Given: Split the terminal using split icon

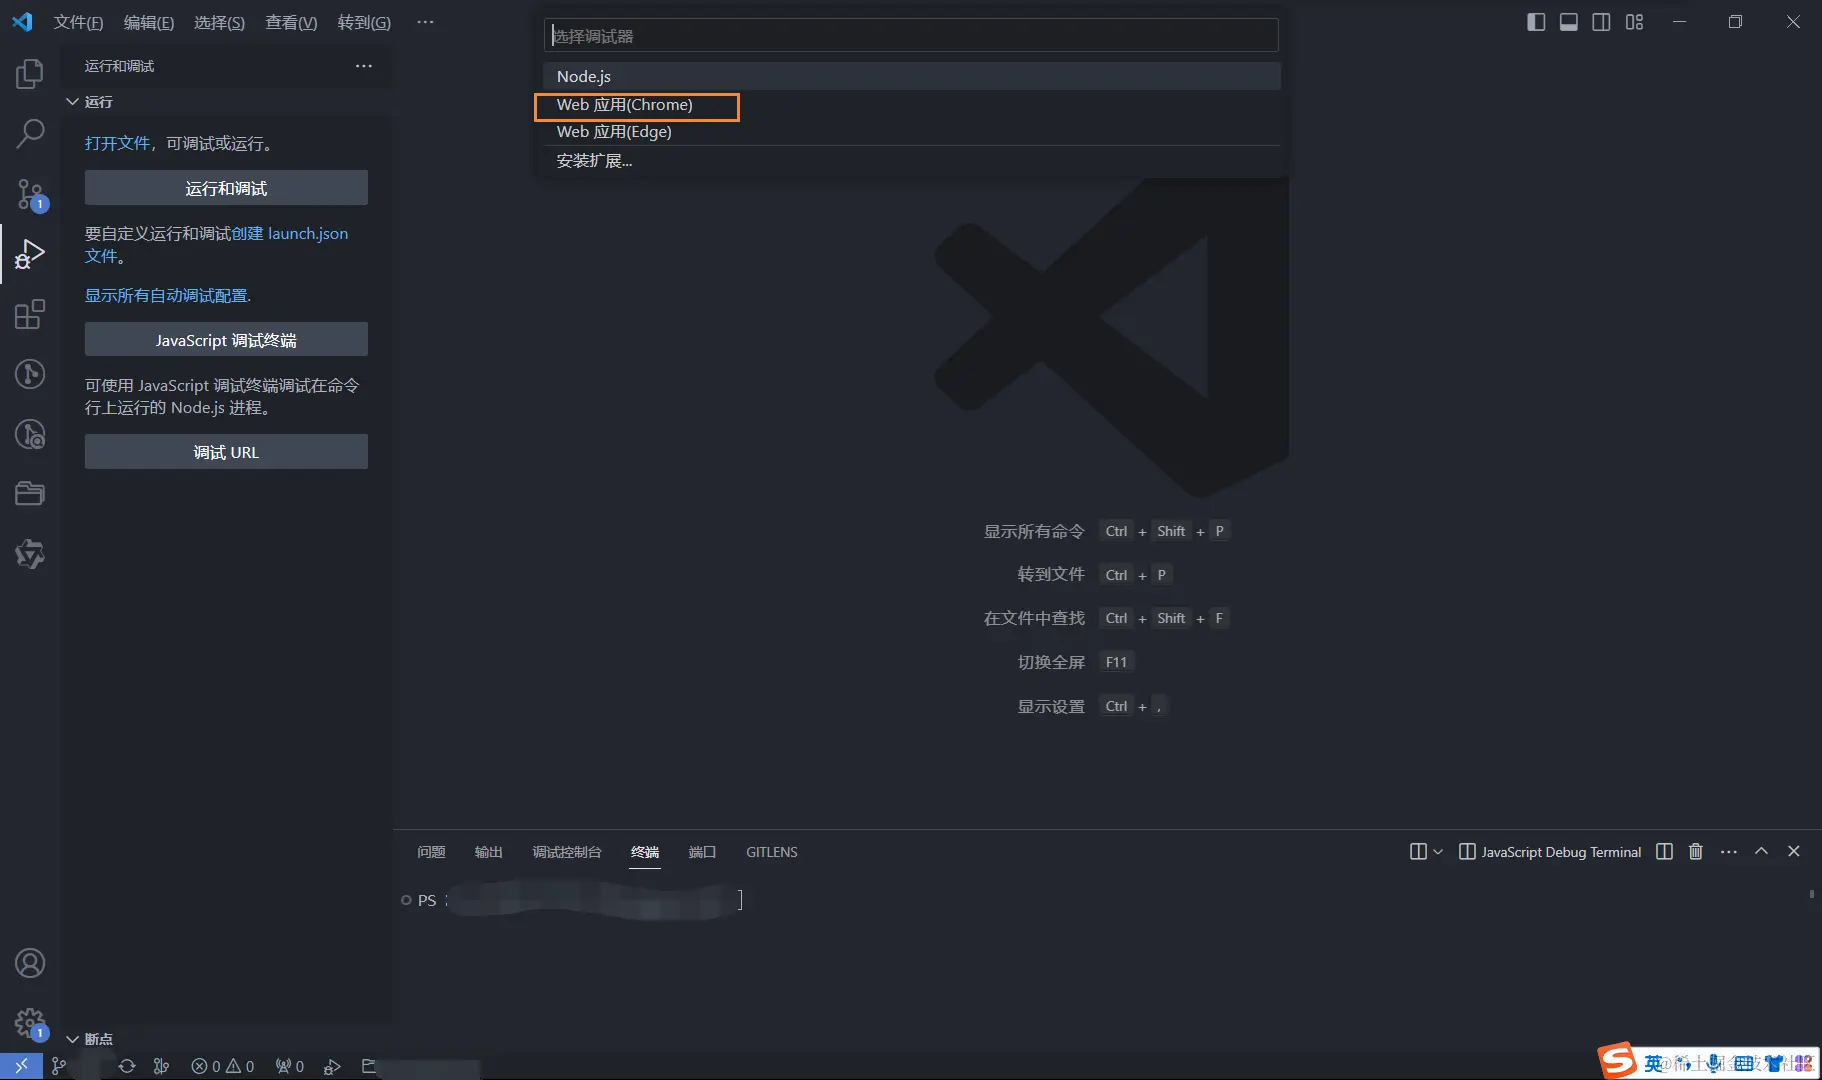Looking at the screenshot, I should click(1664, 851).
